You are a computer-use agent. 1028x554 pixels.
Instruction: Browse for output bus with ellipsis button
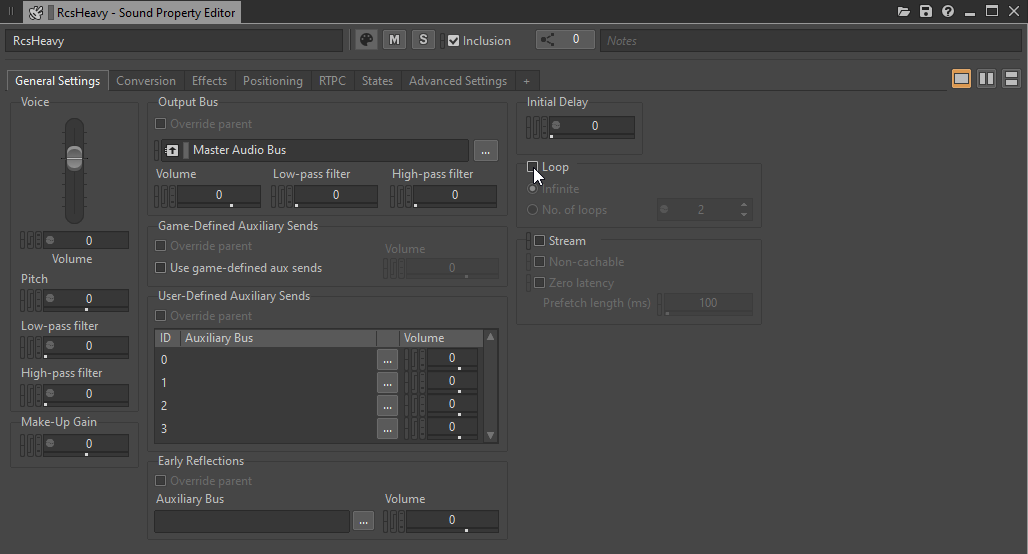click(486, 150)
